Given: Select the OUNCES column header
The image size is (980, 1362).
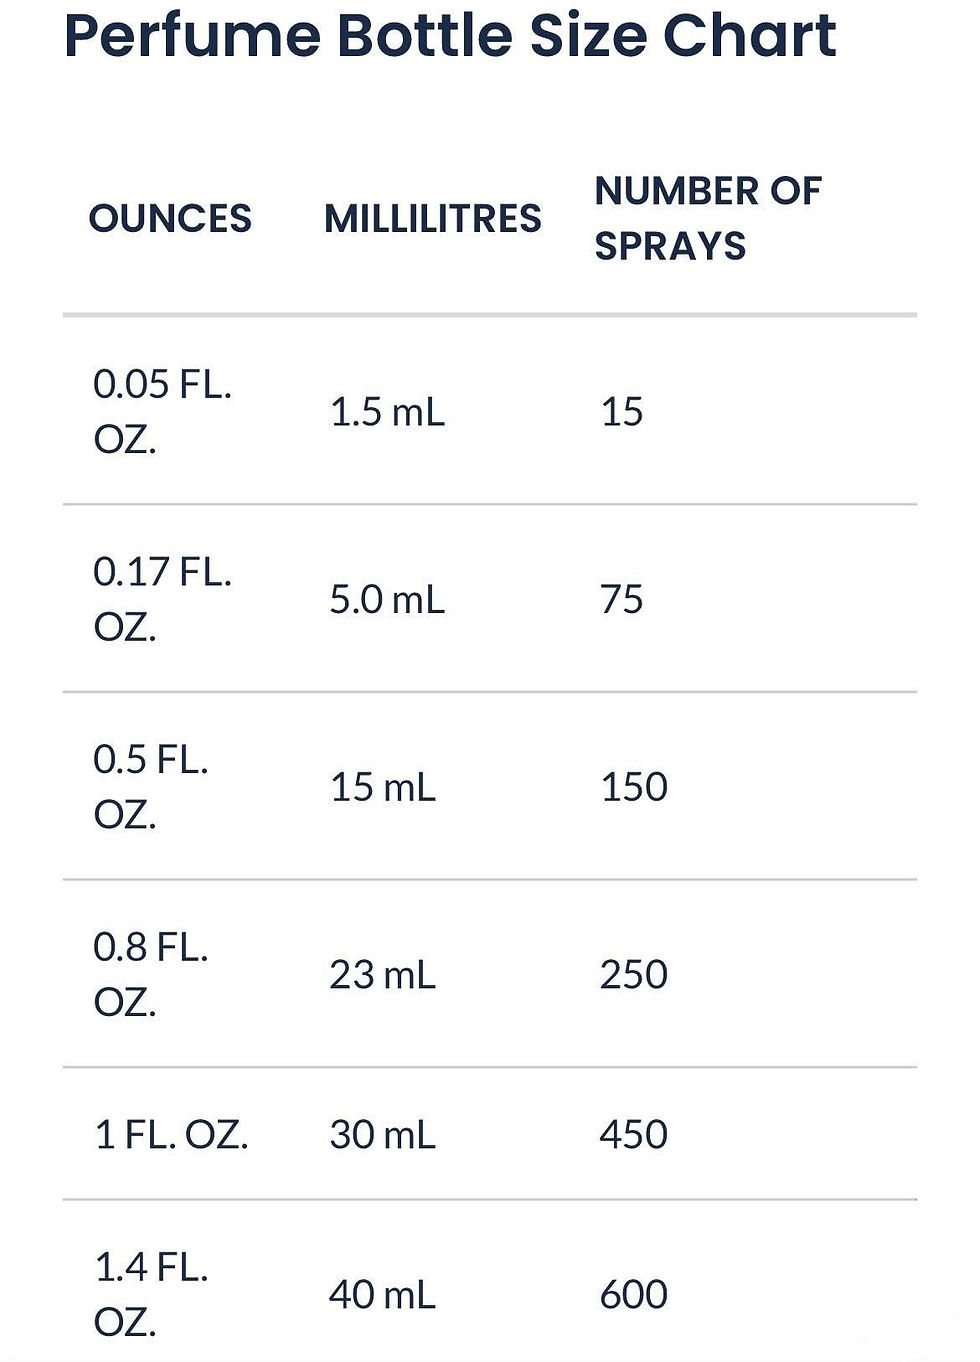Looking at the screenshot, I should 170,219.
